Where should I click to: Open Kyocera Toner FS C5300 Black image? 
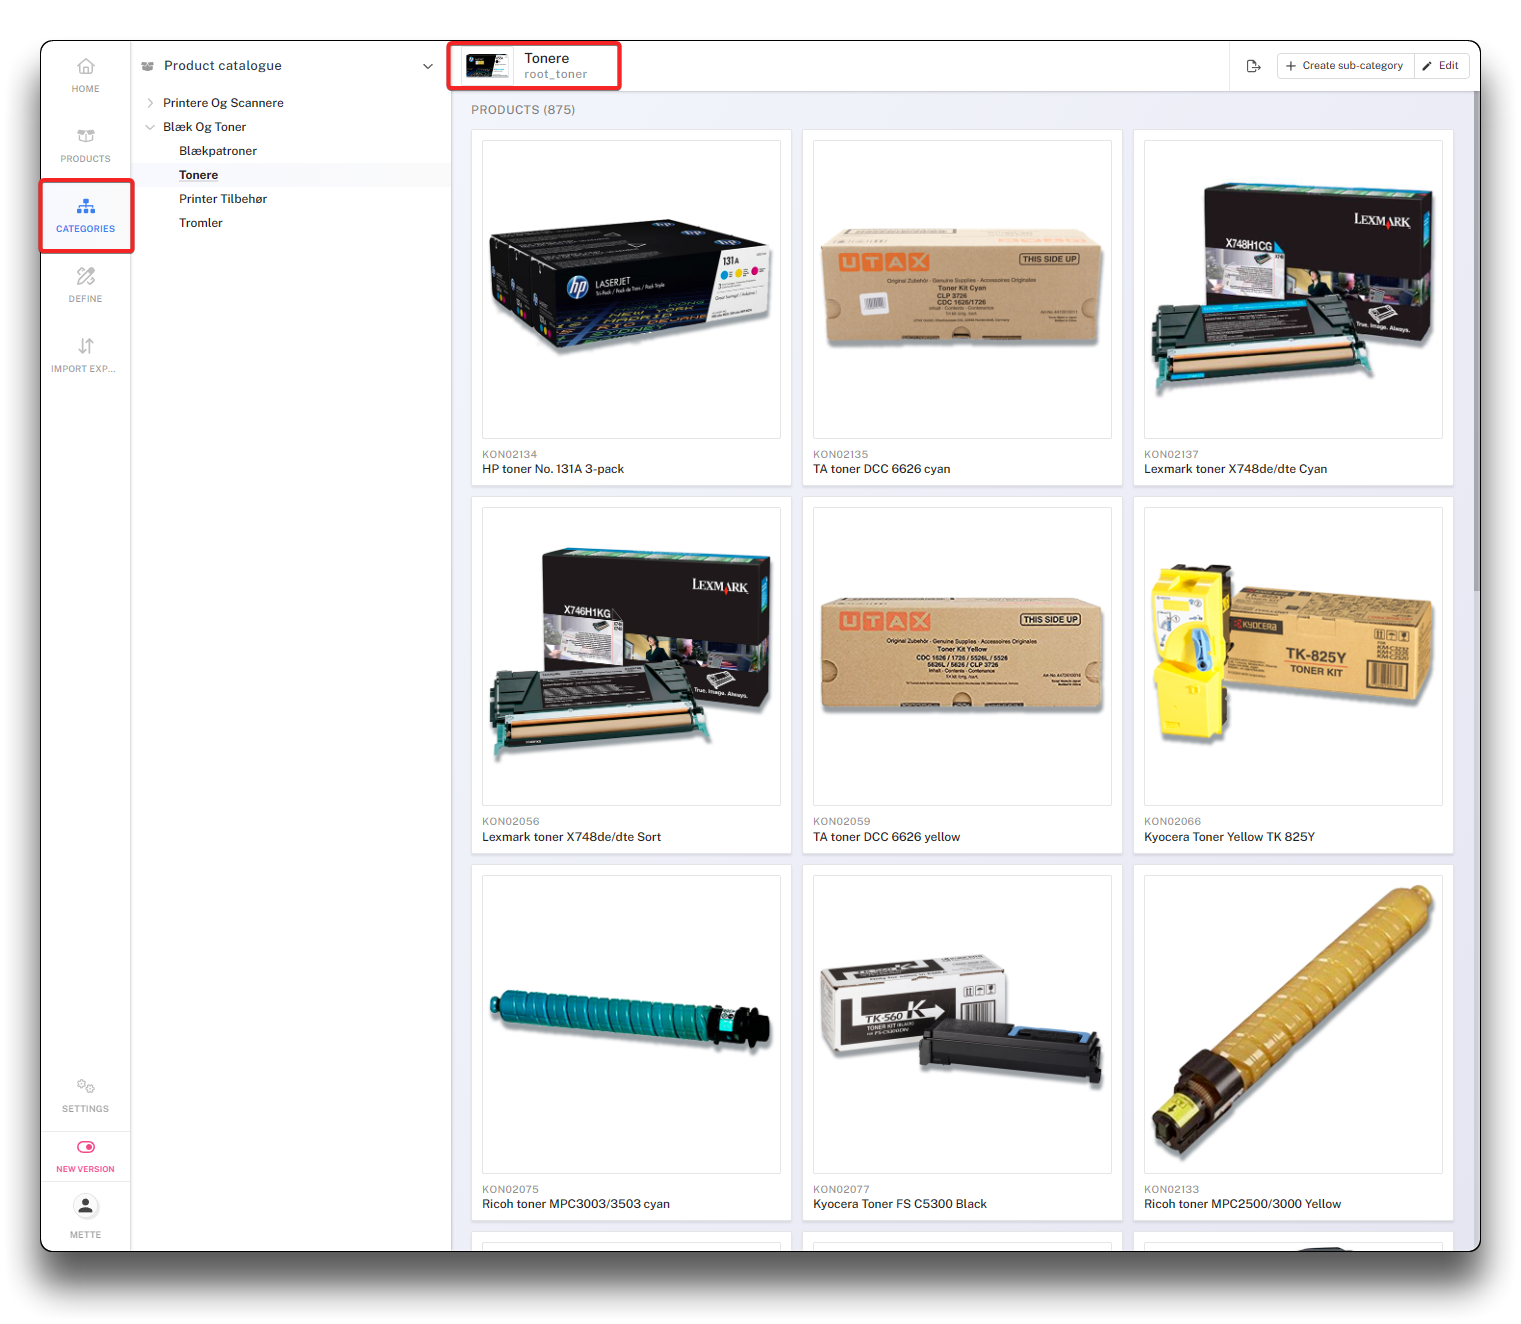pos(962,1024)
